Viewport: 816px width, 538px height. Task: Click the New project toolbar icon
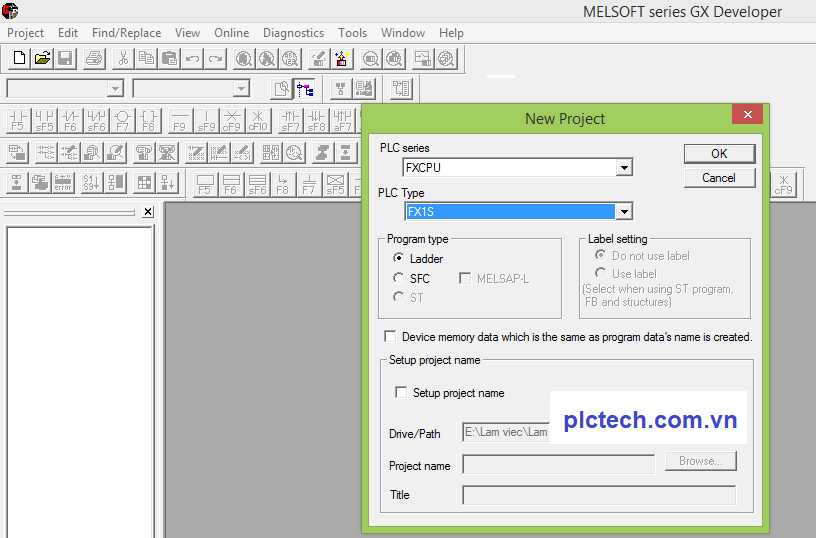tap(19, 58)
